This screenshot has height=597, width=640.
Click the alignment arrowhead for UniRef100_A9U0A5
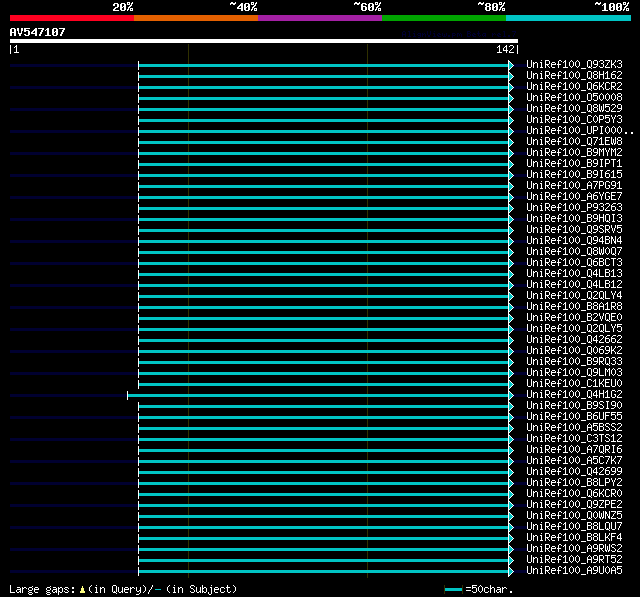click(x=511, y=571)
